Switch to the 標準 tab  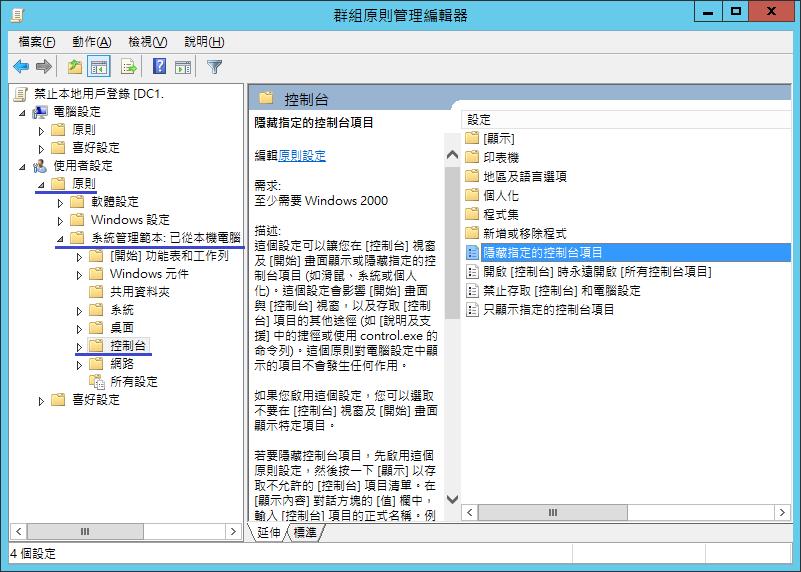pos(305,532)
